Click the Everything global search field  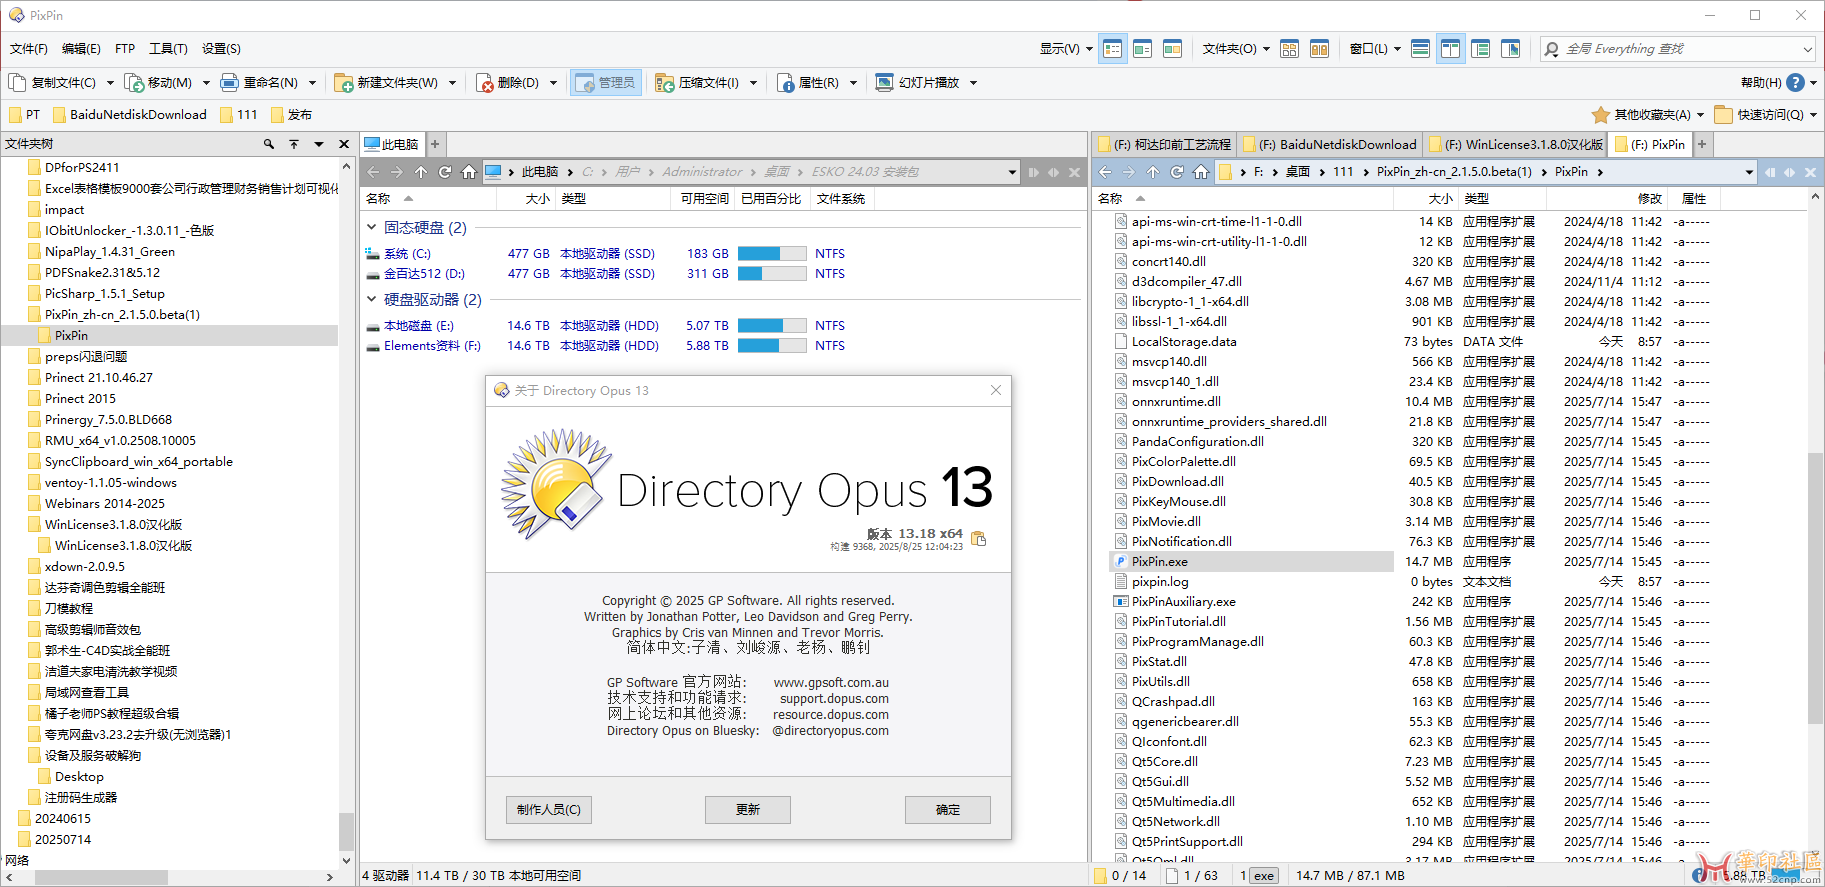point(1680,49)
